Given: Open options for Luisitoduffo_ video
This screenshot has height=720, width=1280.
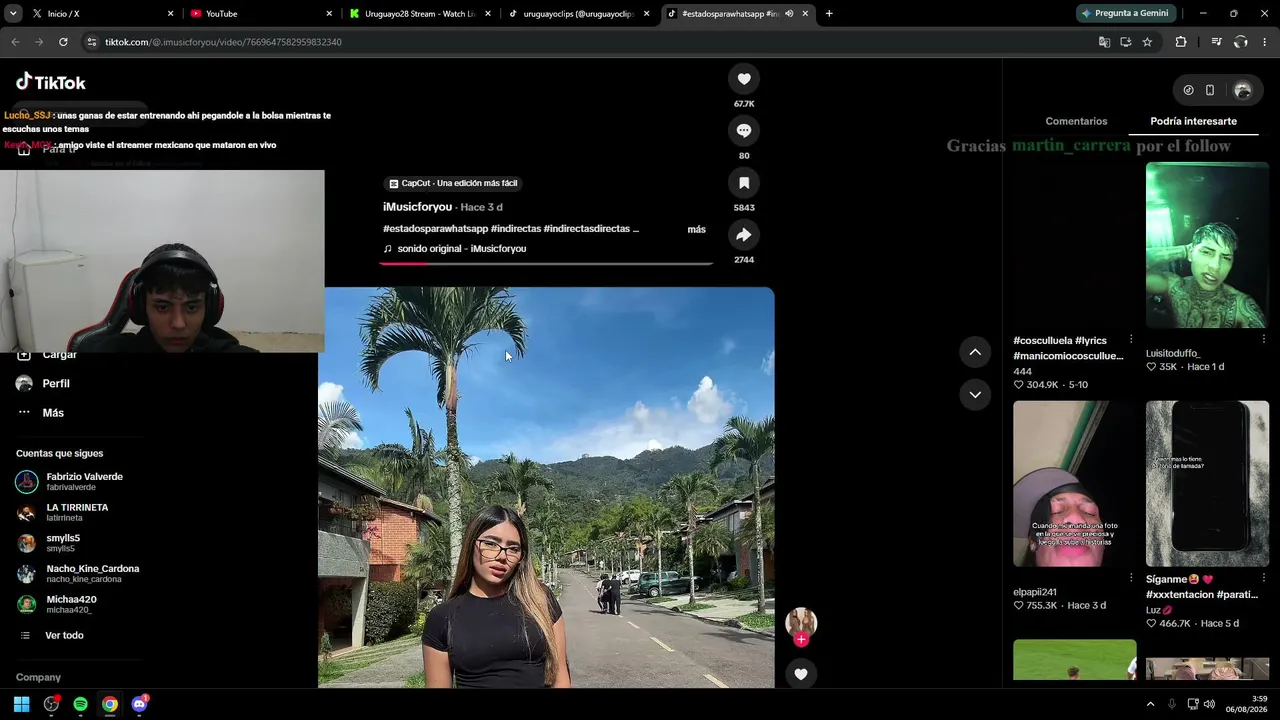Looking at the screenshot, I should [1263, 339].
